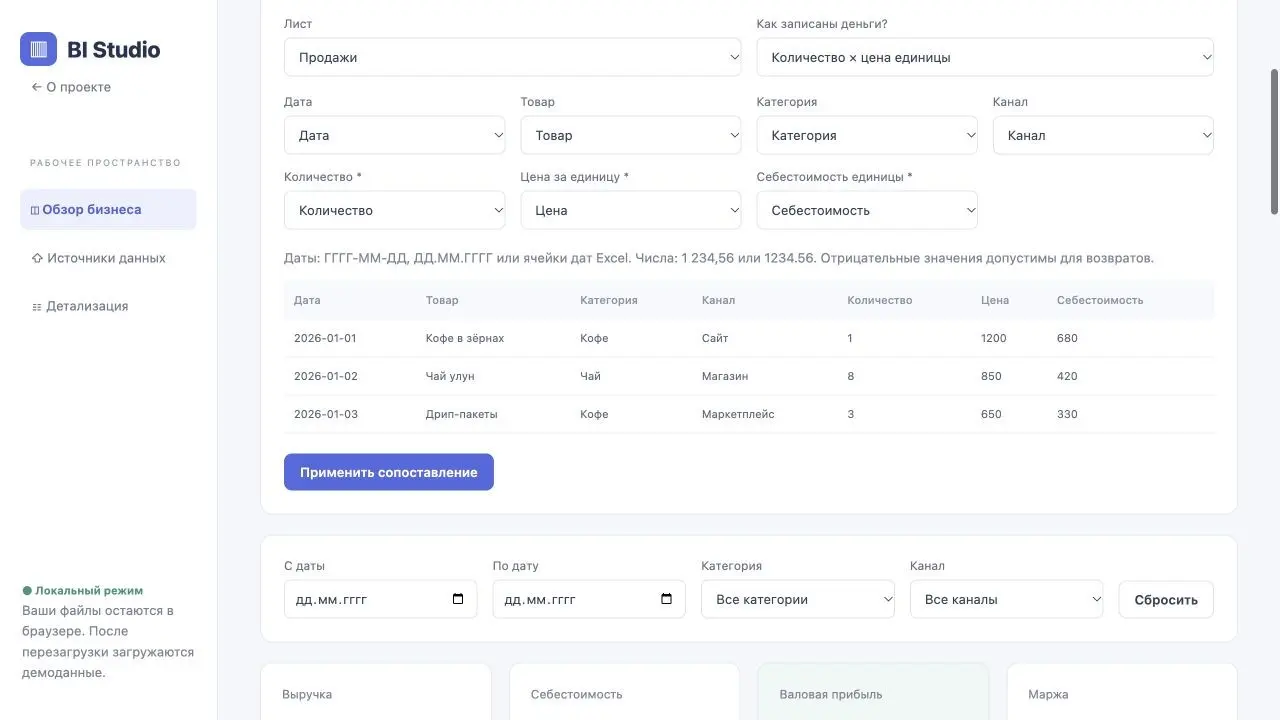This screenshot has height=720, width=1280.
Task: Click the 'Валовая прибыль' metric card
Action: (873, 692)
